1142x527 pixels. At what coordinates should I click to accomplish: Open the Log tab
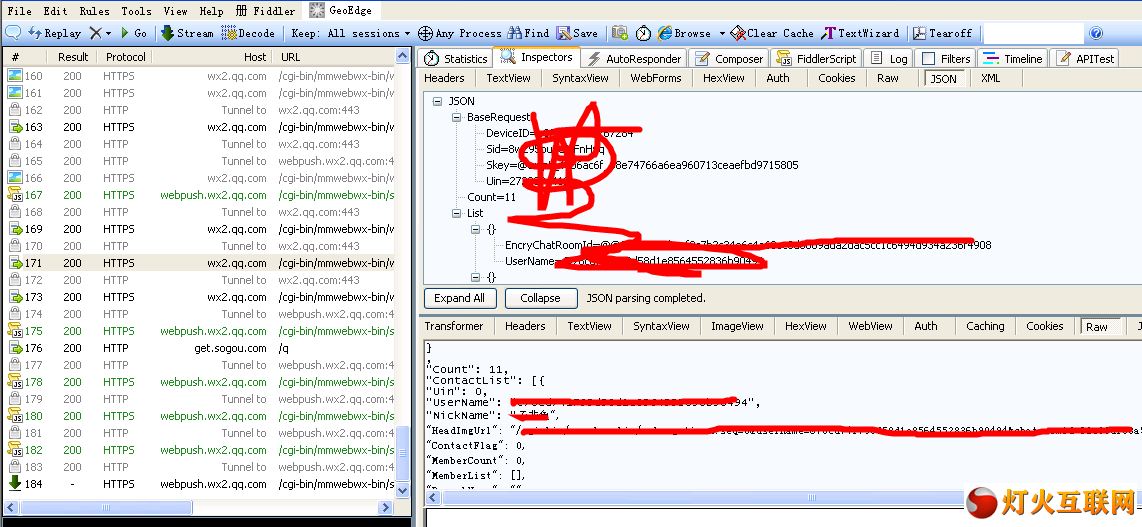pos(889,58)
